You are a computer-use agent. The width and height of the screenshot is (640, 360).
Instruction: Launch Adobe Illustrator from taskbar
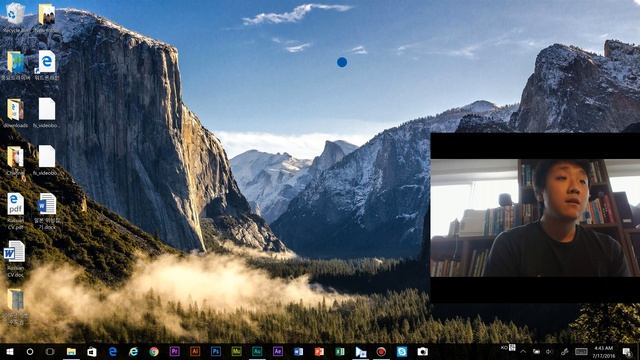click(195, 351)
